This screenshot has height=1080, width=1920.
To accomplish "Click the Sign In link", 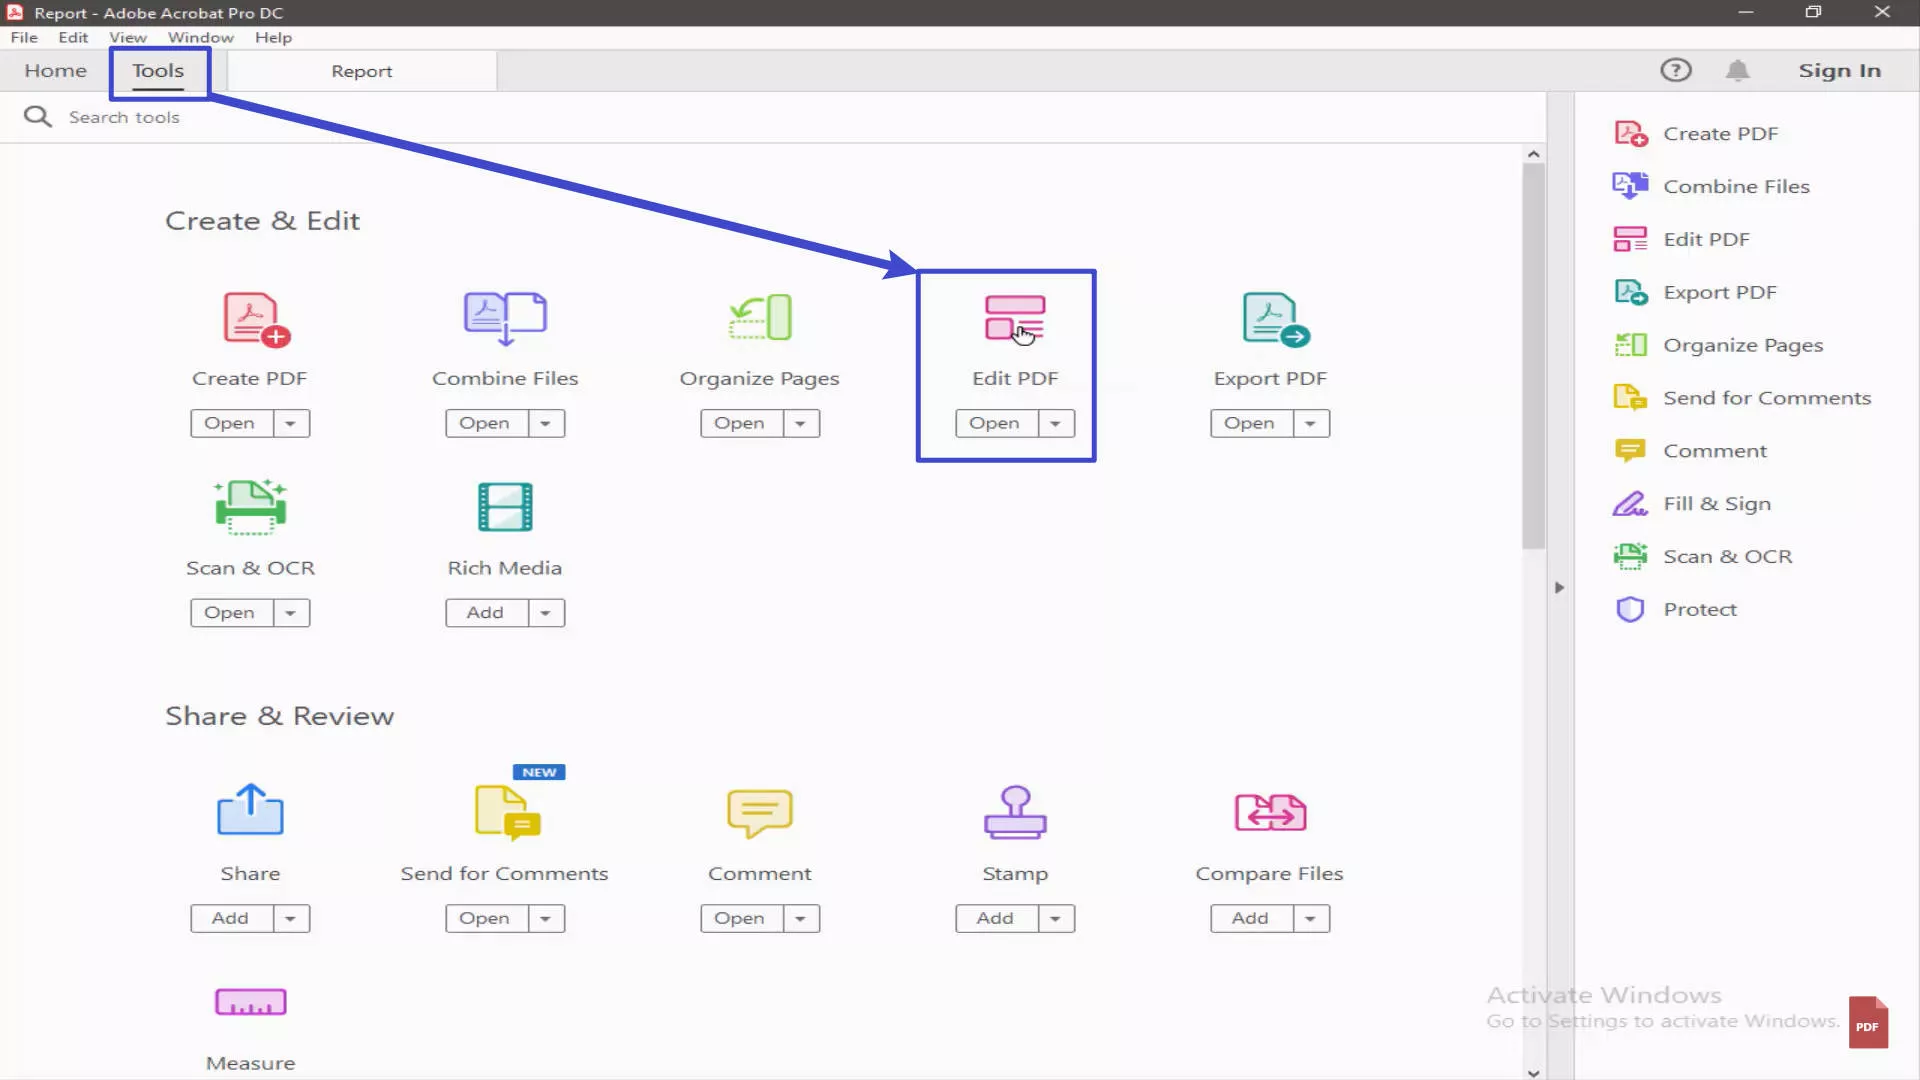I will pyautogui.click(x=1839, y=71).
